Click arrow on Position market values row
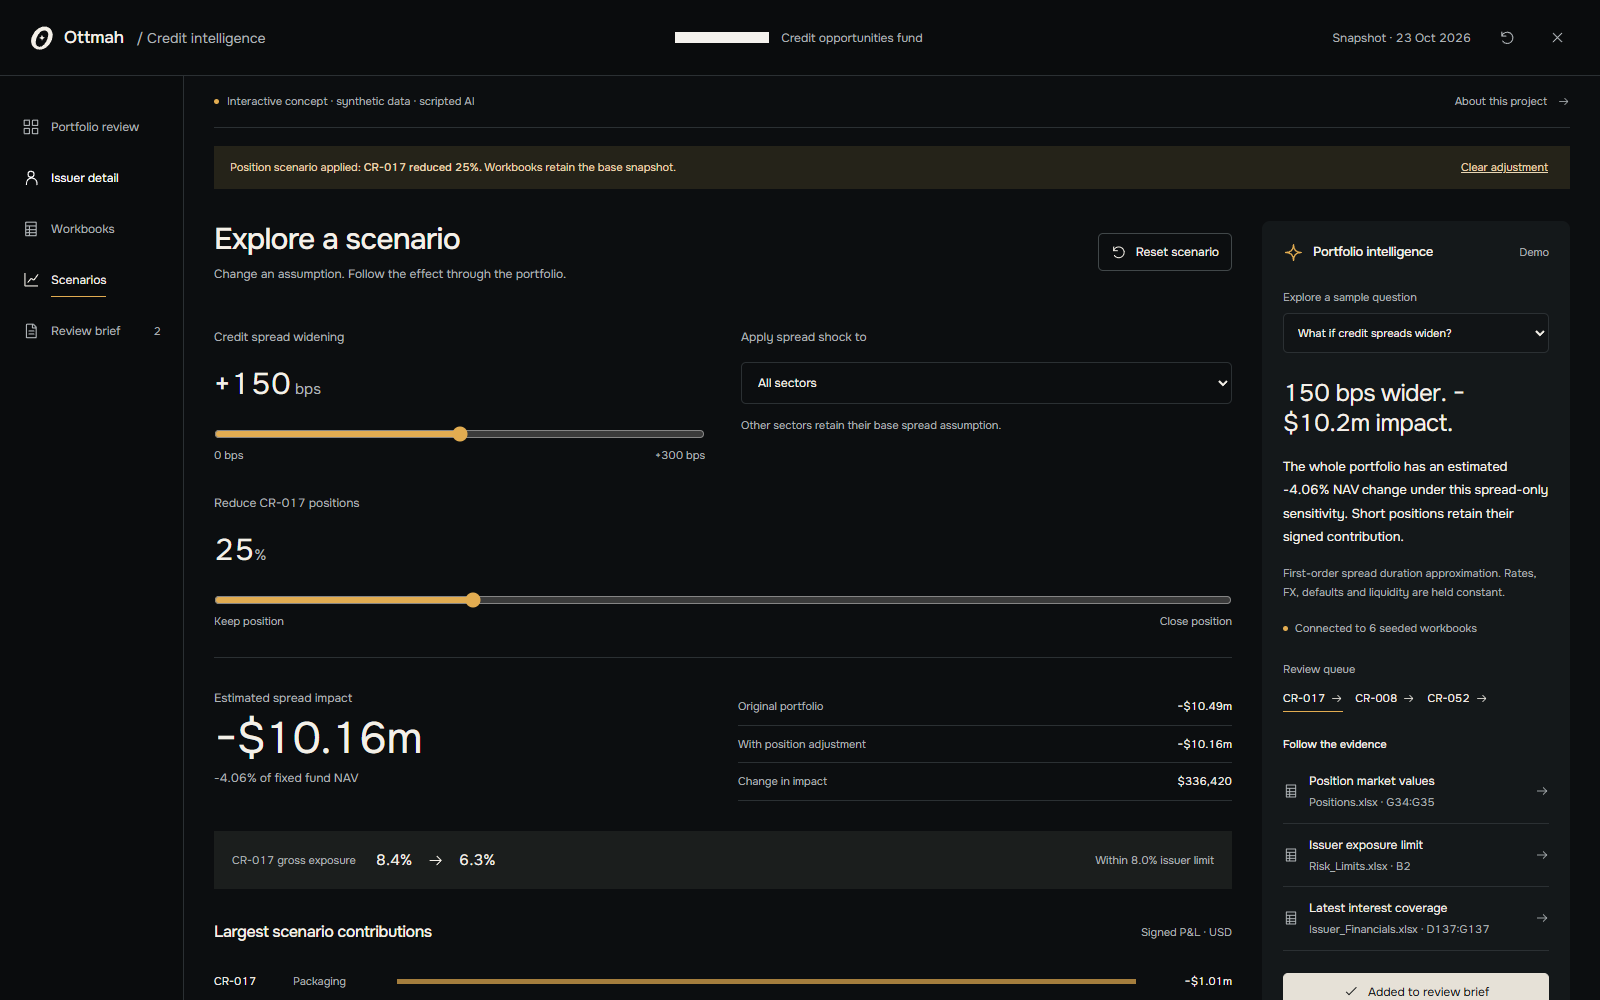 point(1542,791)
